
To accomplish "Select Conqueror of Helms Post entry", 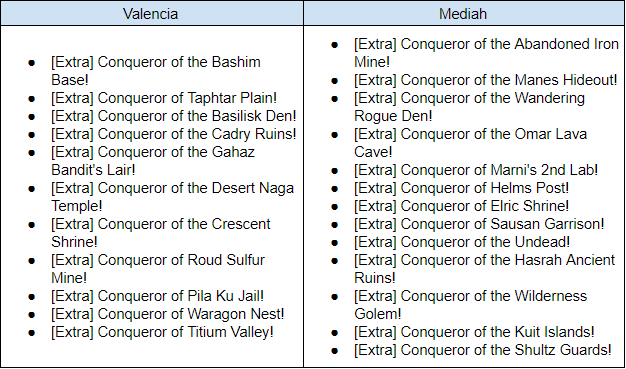I will [x=462, y=188].
